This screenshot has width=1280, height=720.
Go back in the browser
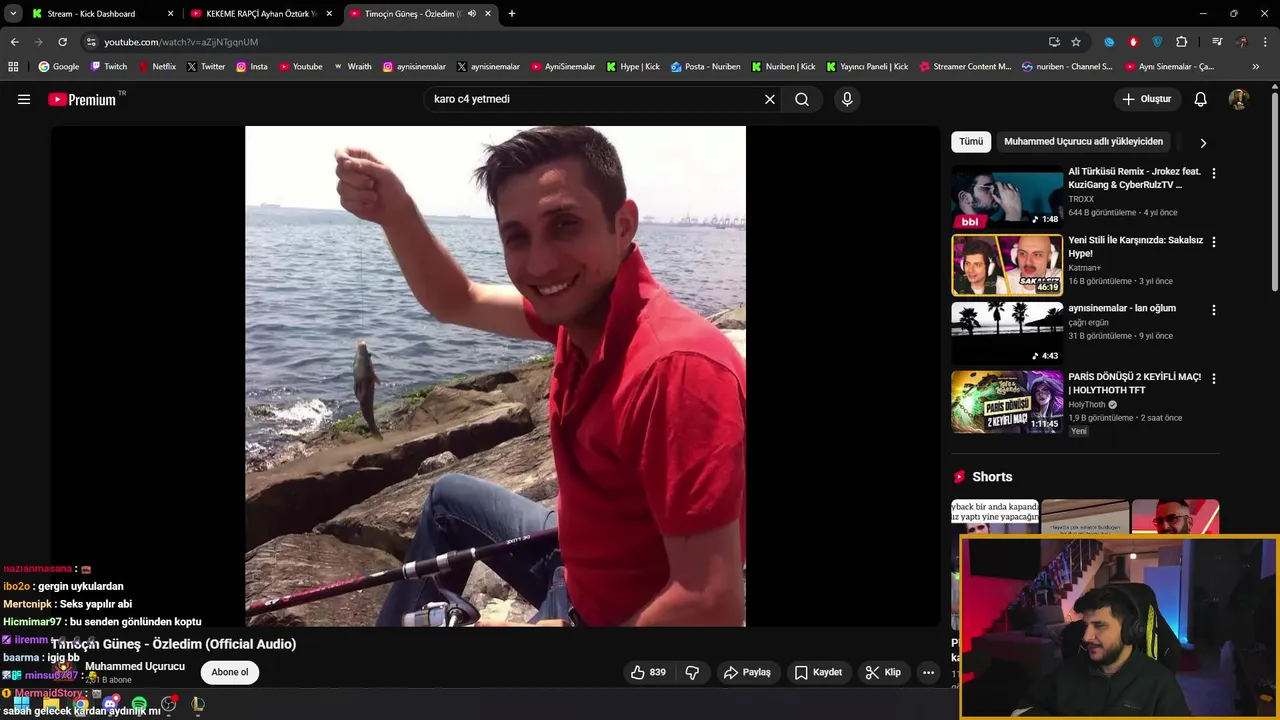point(14,42)
